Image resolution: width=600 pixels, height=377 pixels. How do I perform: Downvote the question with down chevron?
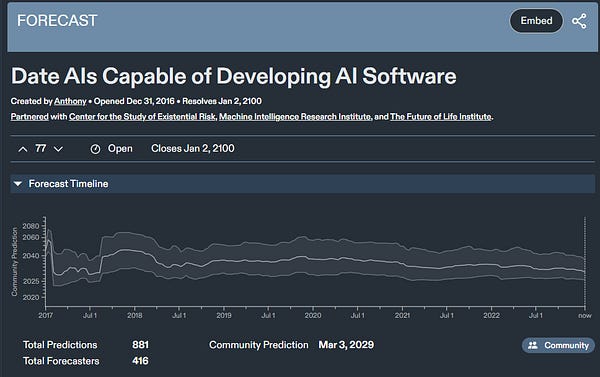pos(58,149)
